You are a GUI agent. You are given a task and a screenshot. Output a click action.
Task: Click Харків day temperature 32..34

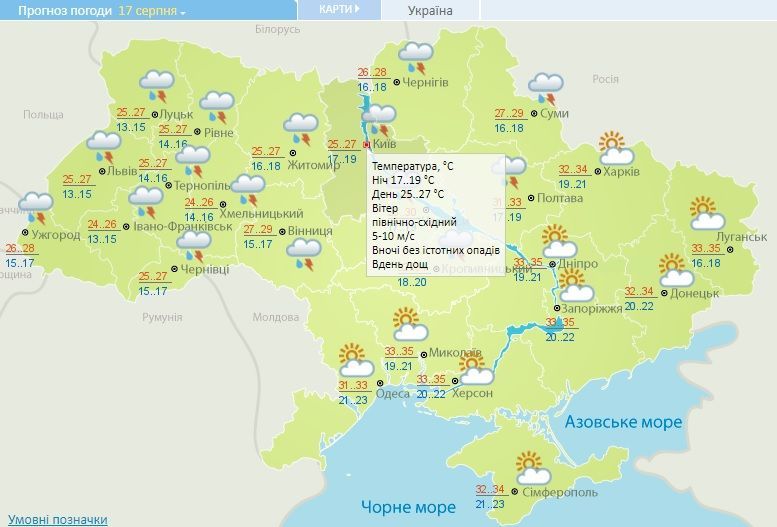[x=573, y=170]
